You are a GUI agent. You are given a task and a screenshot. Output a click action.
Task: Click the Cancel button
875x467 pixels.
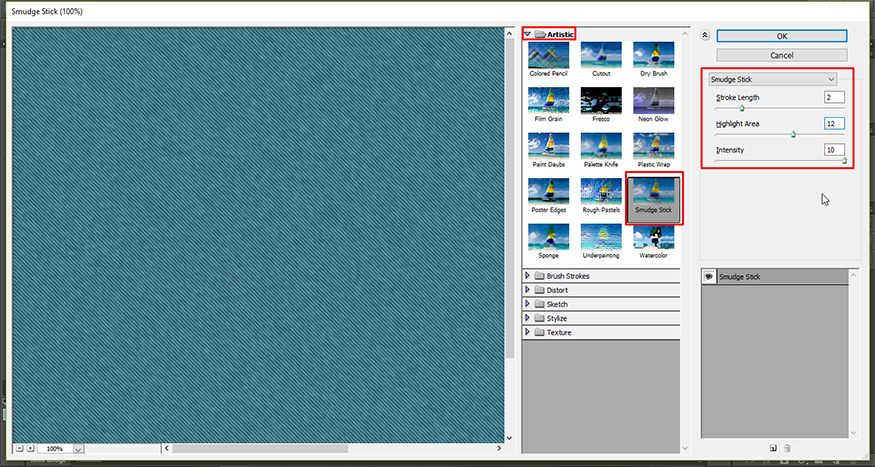pyautogui.click(x=782, y=55)
